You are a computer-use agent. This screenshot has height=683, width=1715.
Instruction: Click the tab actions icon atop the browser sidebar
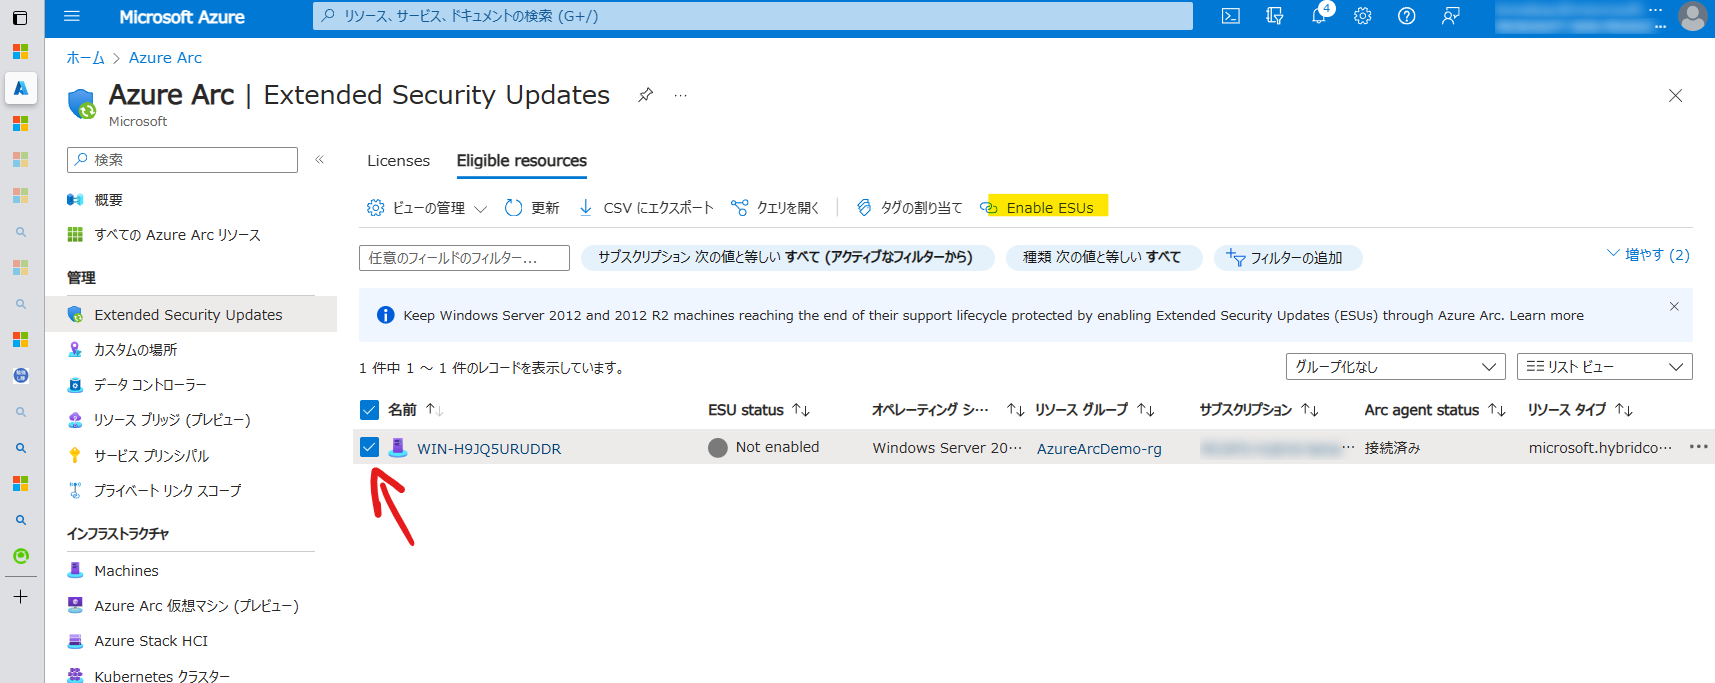tap(20, 18)
